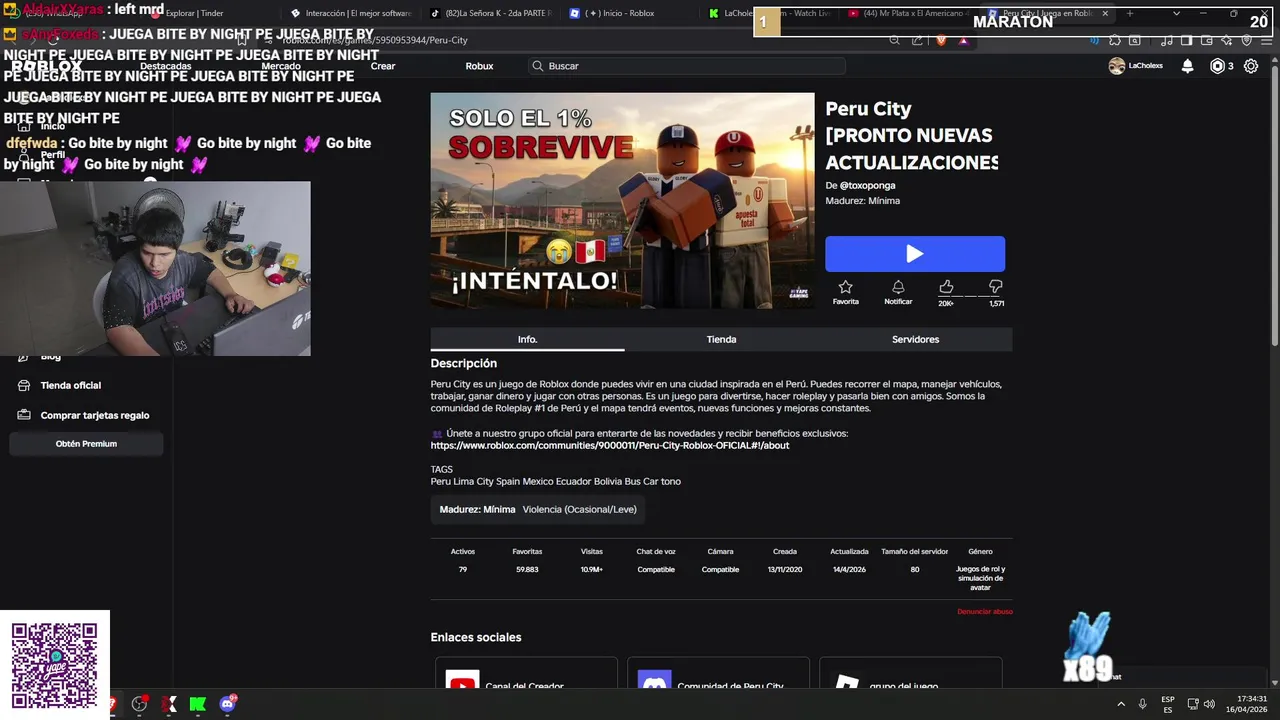1280x720 pixels.
Task: Click the Violencia (Ocasional/Leve) maturity label
Action: pyautogui.click(x=579, y=509)
